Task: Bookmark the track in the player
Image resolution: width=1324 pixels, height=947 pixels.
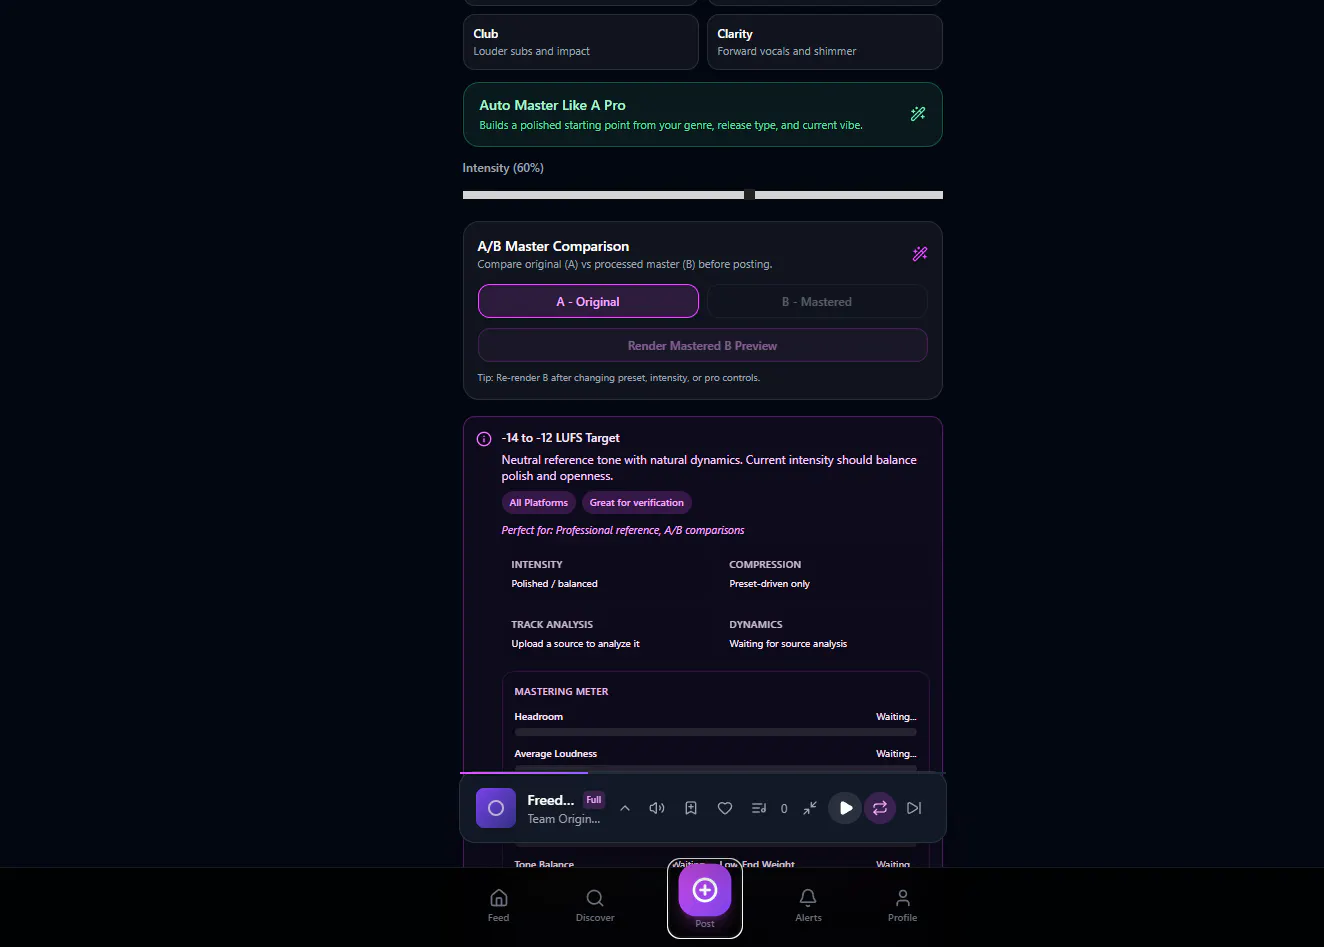Action: [691, 808]
